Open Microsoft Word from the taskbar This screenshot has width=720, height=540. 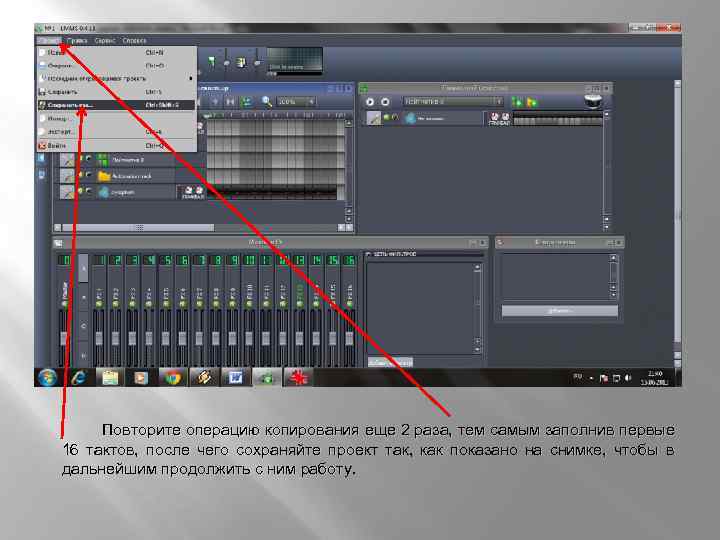(x=235, y=377)
